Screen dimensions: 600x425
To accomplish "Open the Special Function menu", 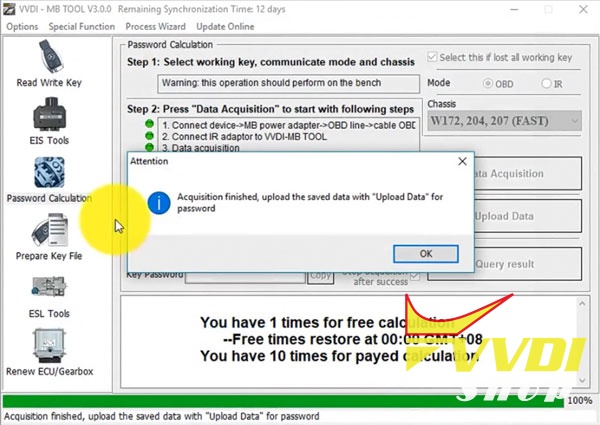I will coord(82,26).
